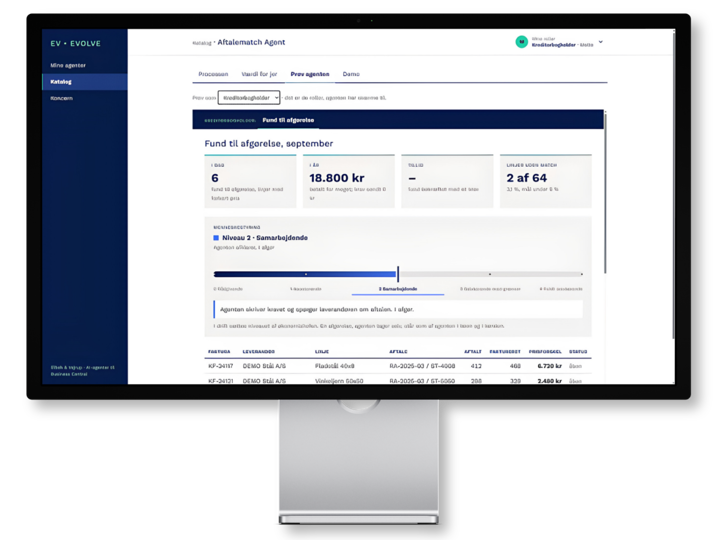720x540 pixels.
Task: Select the level 3 slider label
Action: [x=490, y=289]
